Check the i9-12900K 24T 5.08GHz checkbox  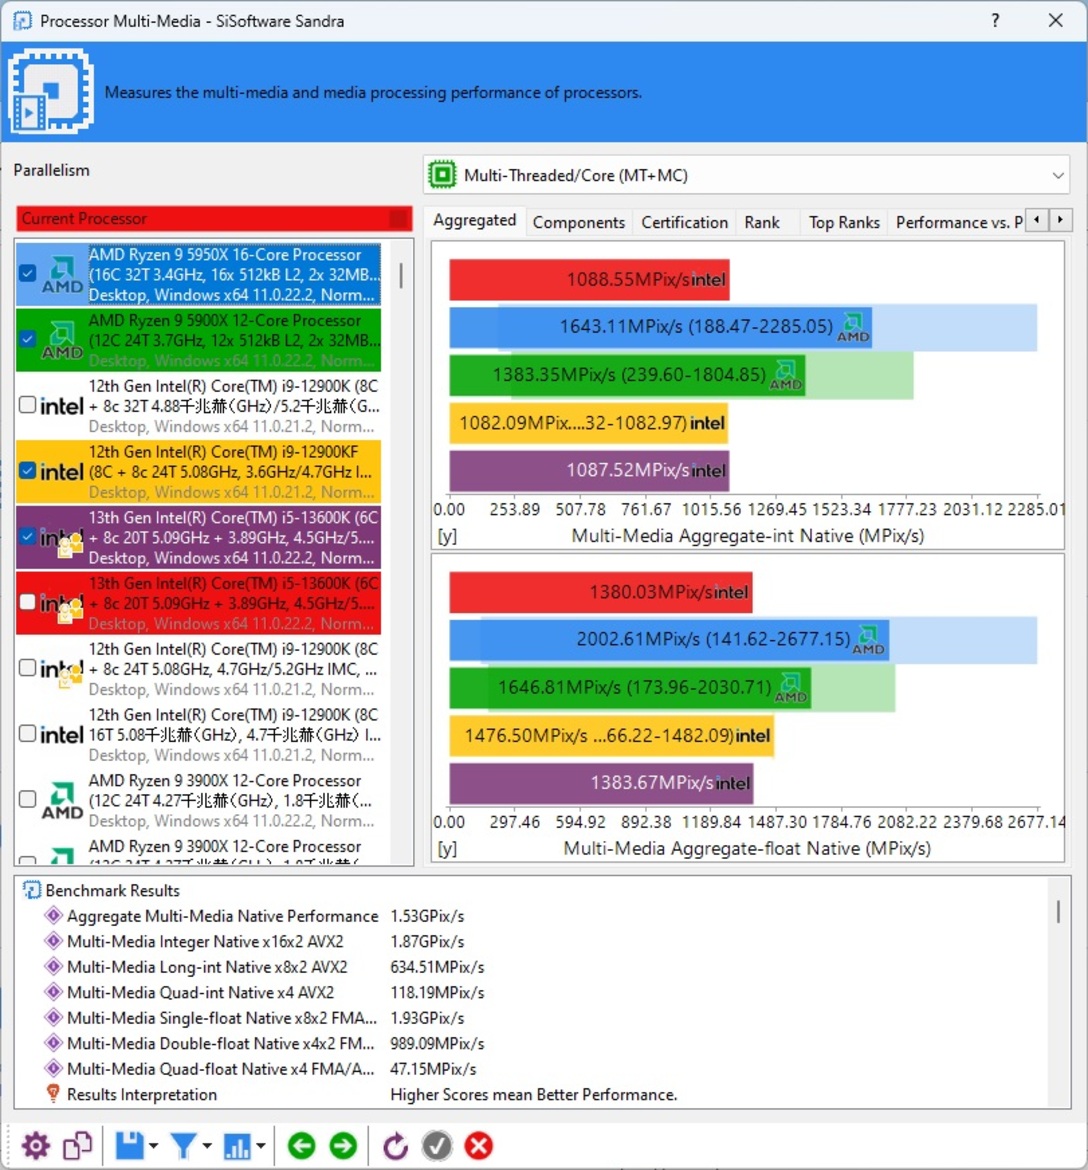(x=28, y=667)
